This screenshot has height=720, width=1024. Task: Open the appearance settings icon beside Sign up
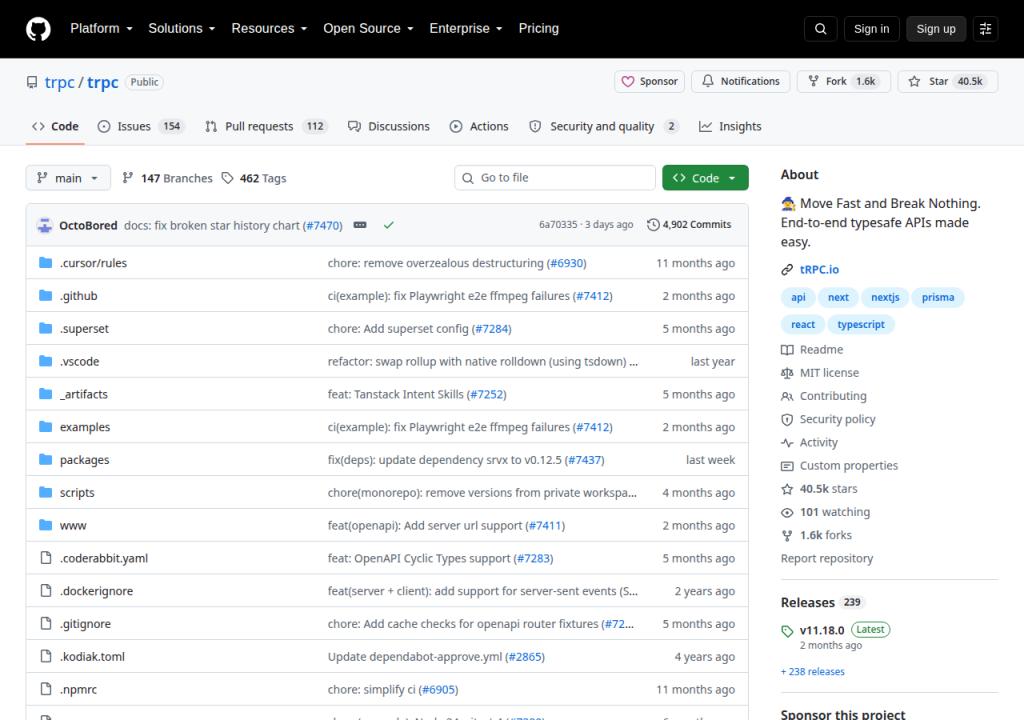tap(985, 29)
